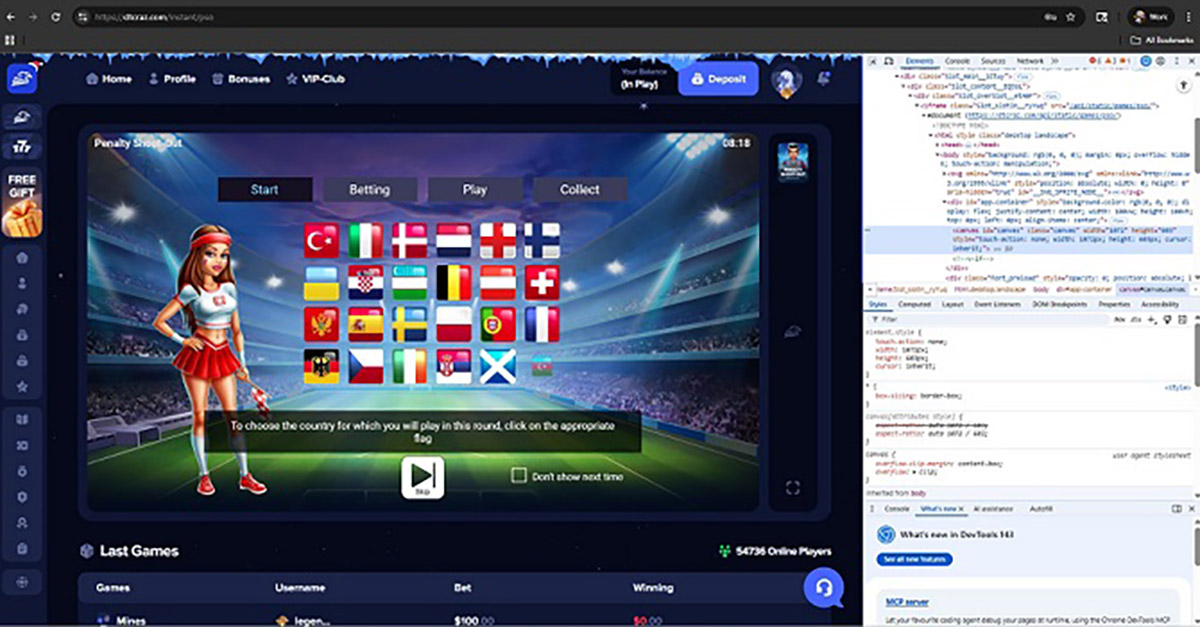The width and height of the screenshot is (1200, 627).
Task: Click the "See all new features" button
Action: tap(914, 559)
